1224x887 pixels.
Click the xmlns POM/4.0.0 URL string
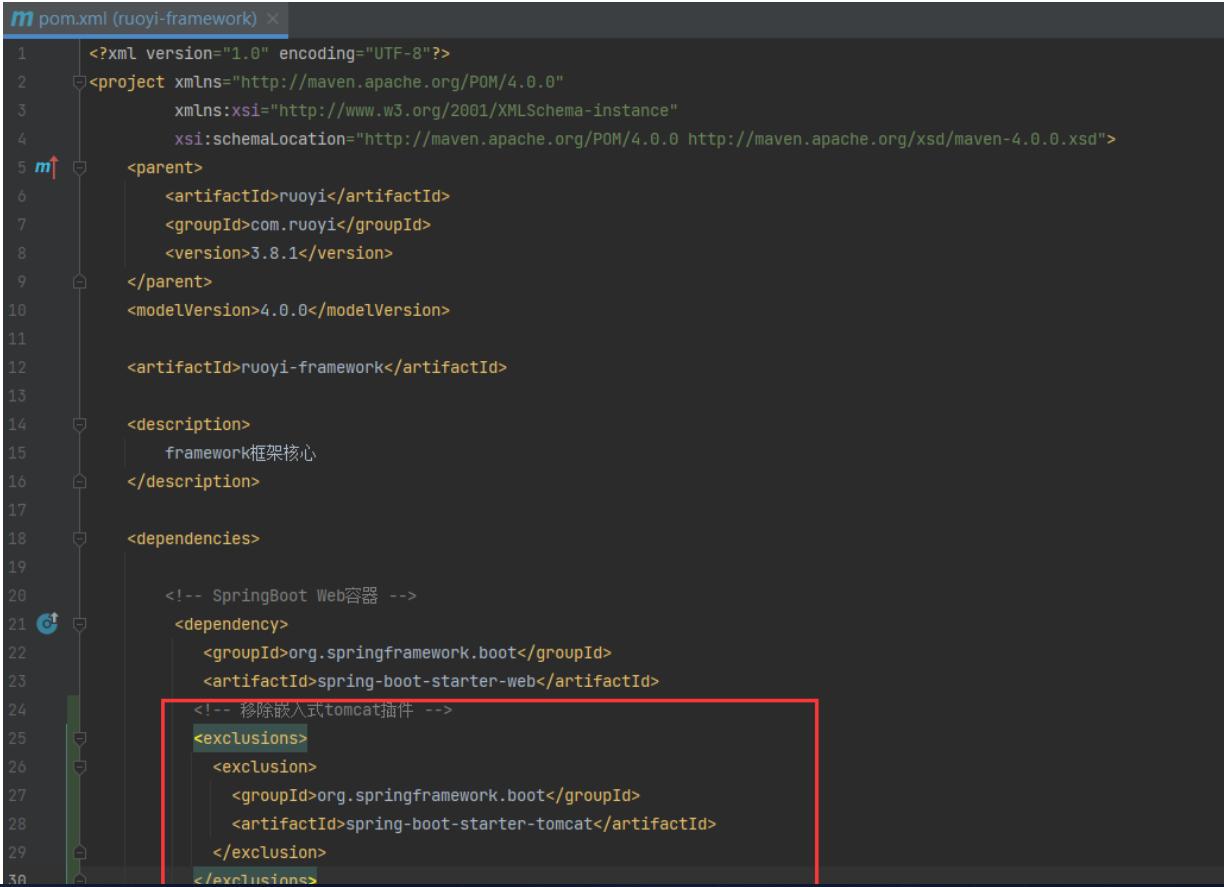tap(399, 82)
